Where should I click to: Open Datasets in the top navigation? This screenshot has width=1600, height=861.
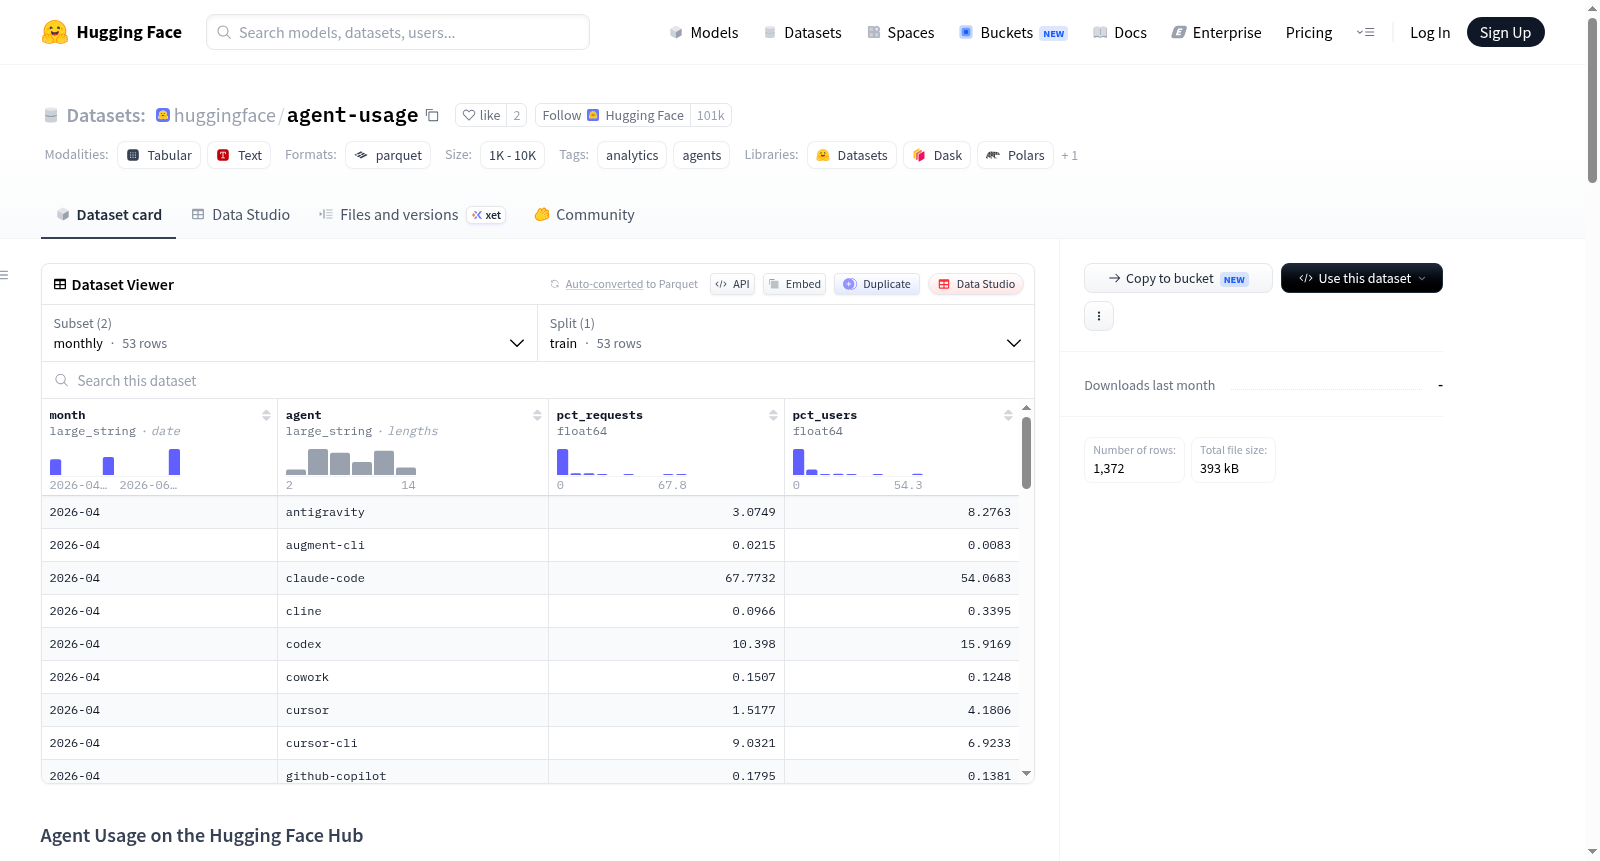click(x=802, y=32)
